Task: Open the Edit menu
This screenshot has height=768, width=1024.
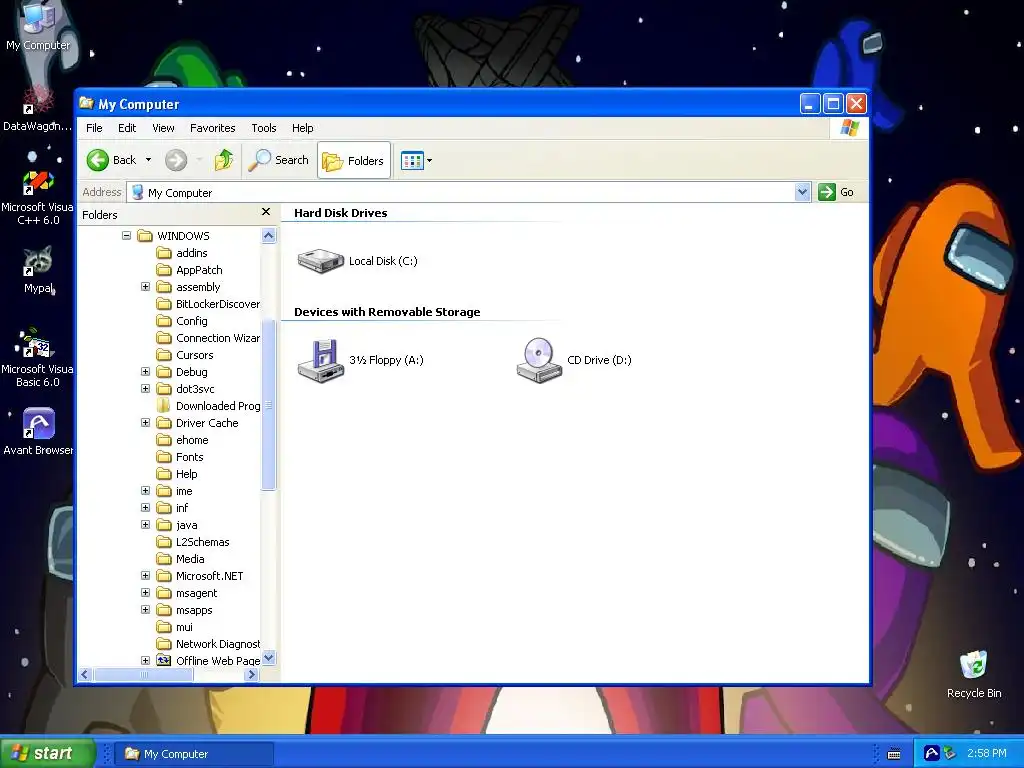Action: coord(127,128)
